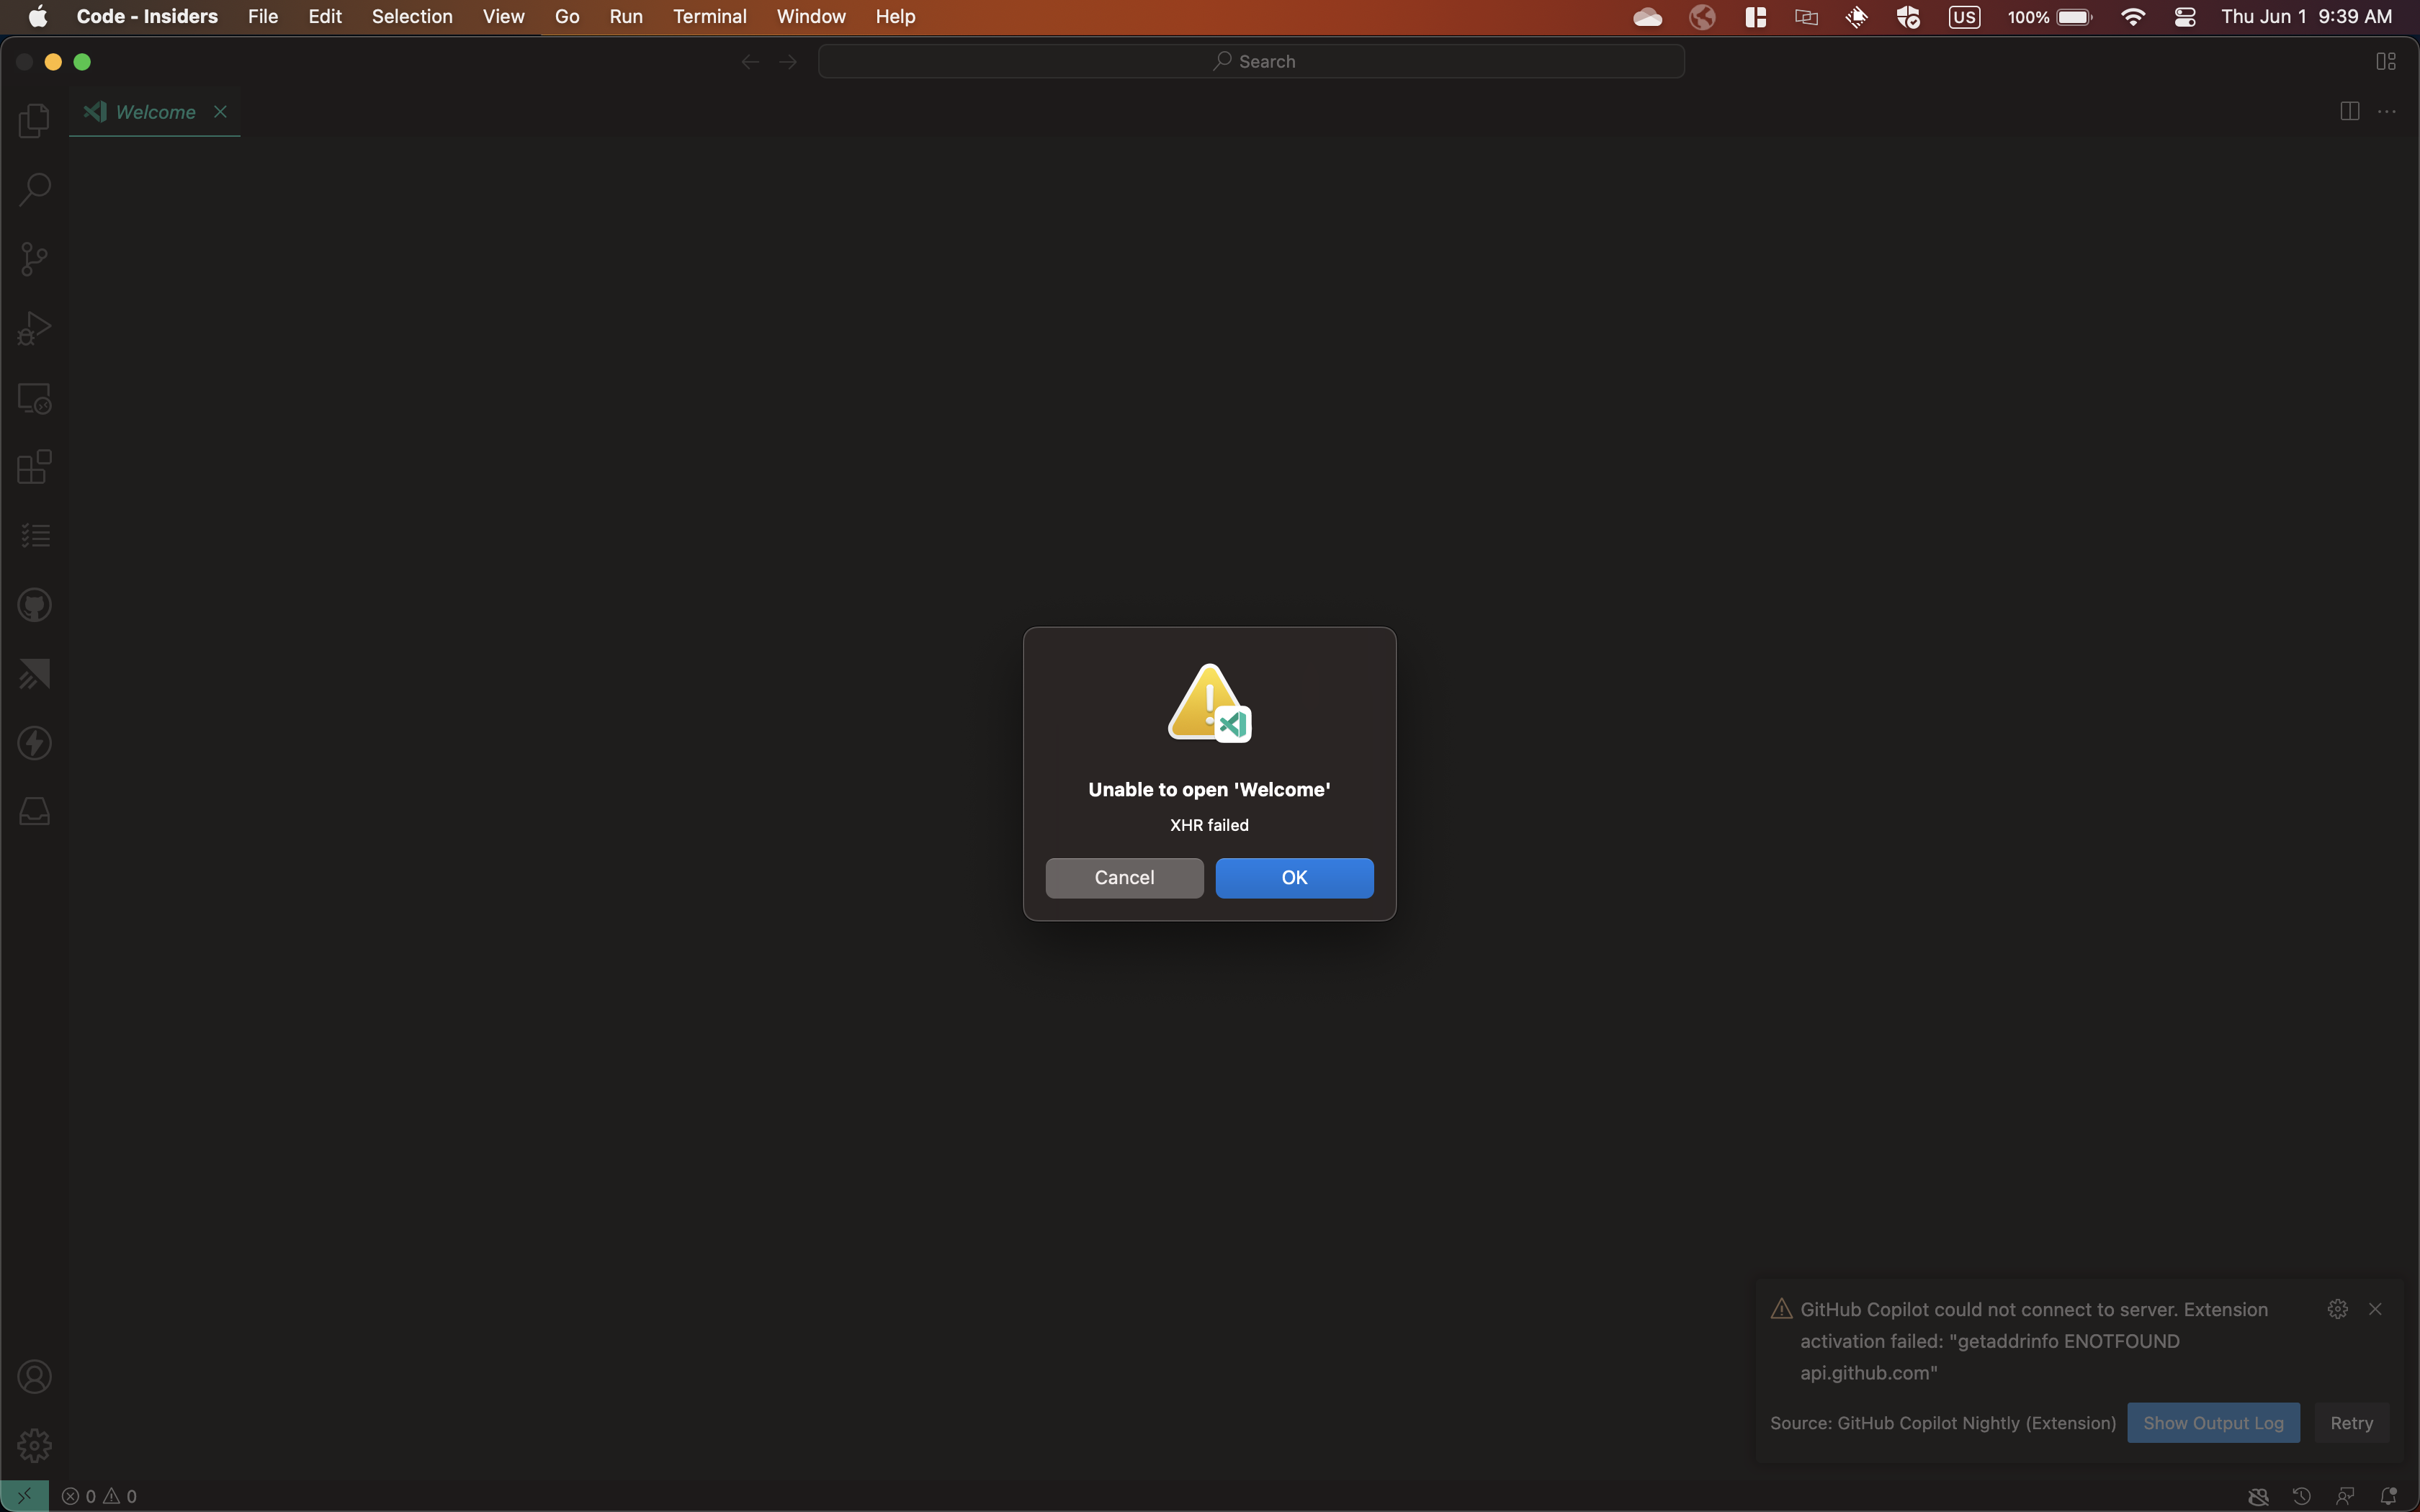Open the Remote Explorer view
The width and height of the screenshot is (2420, 1512).
click(x=33, y=397)
